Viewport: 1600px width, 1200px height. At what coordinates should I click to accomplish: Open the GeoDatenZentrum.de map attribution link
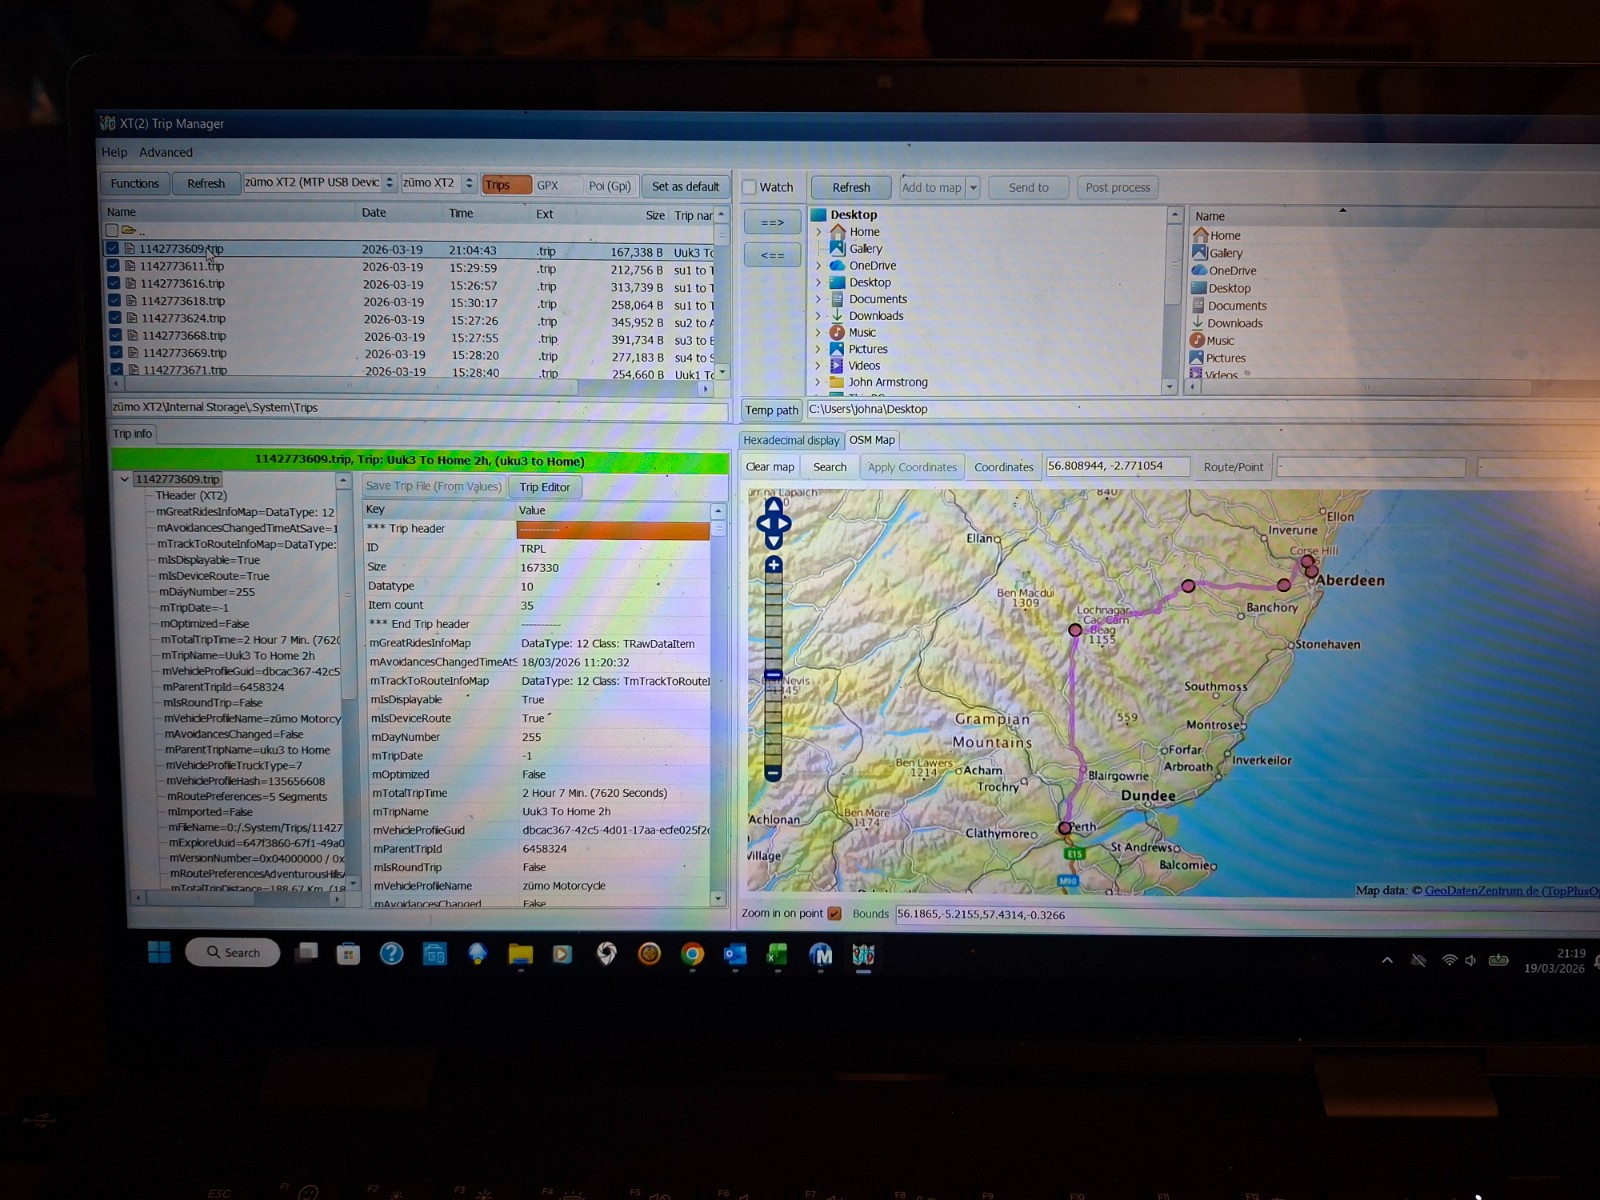(1511, 890)
